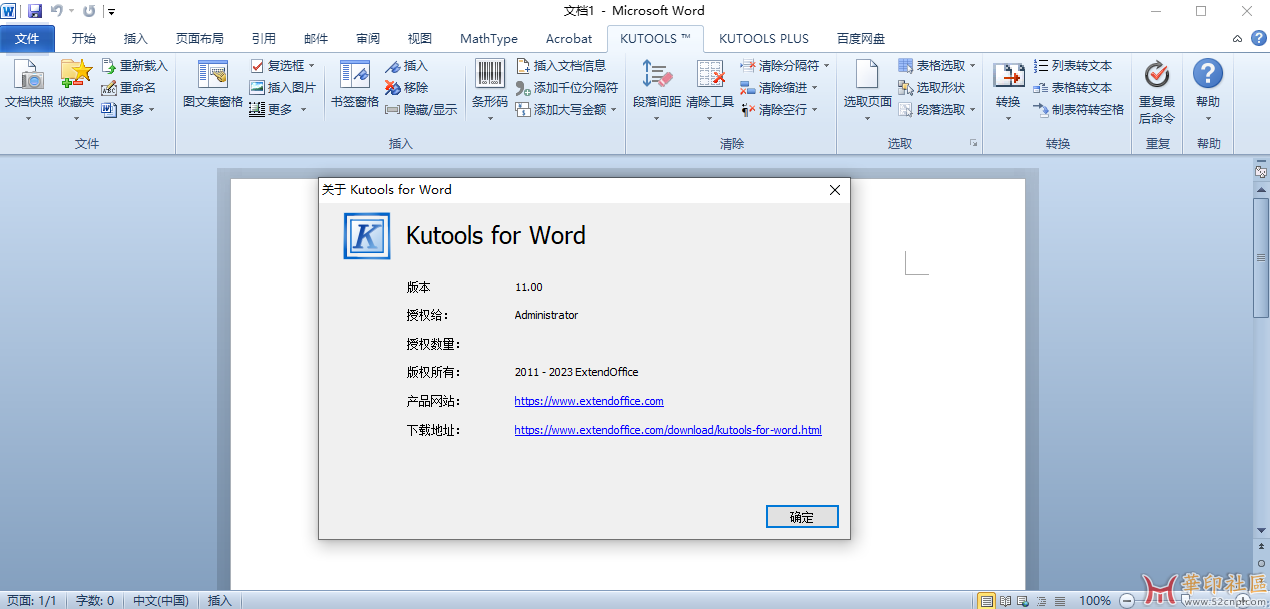Open the 收藏夹 (Favorites) folder icon
This screenshot has width=1270, height=609.
76,75
